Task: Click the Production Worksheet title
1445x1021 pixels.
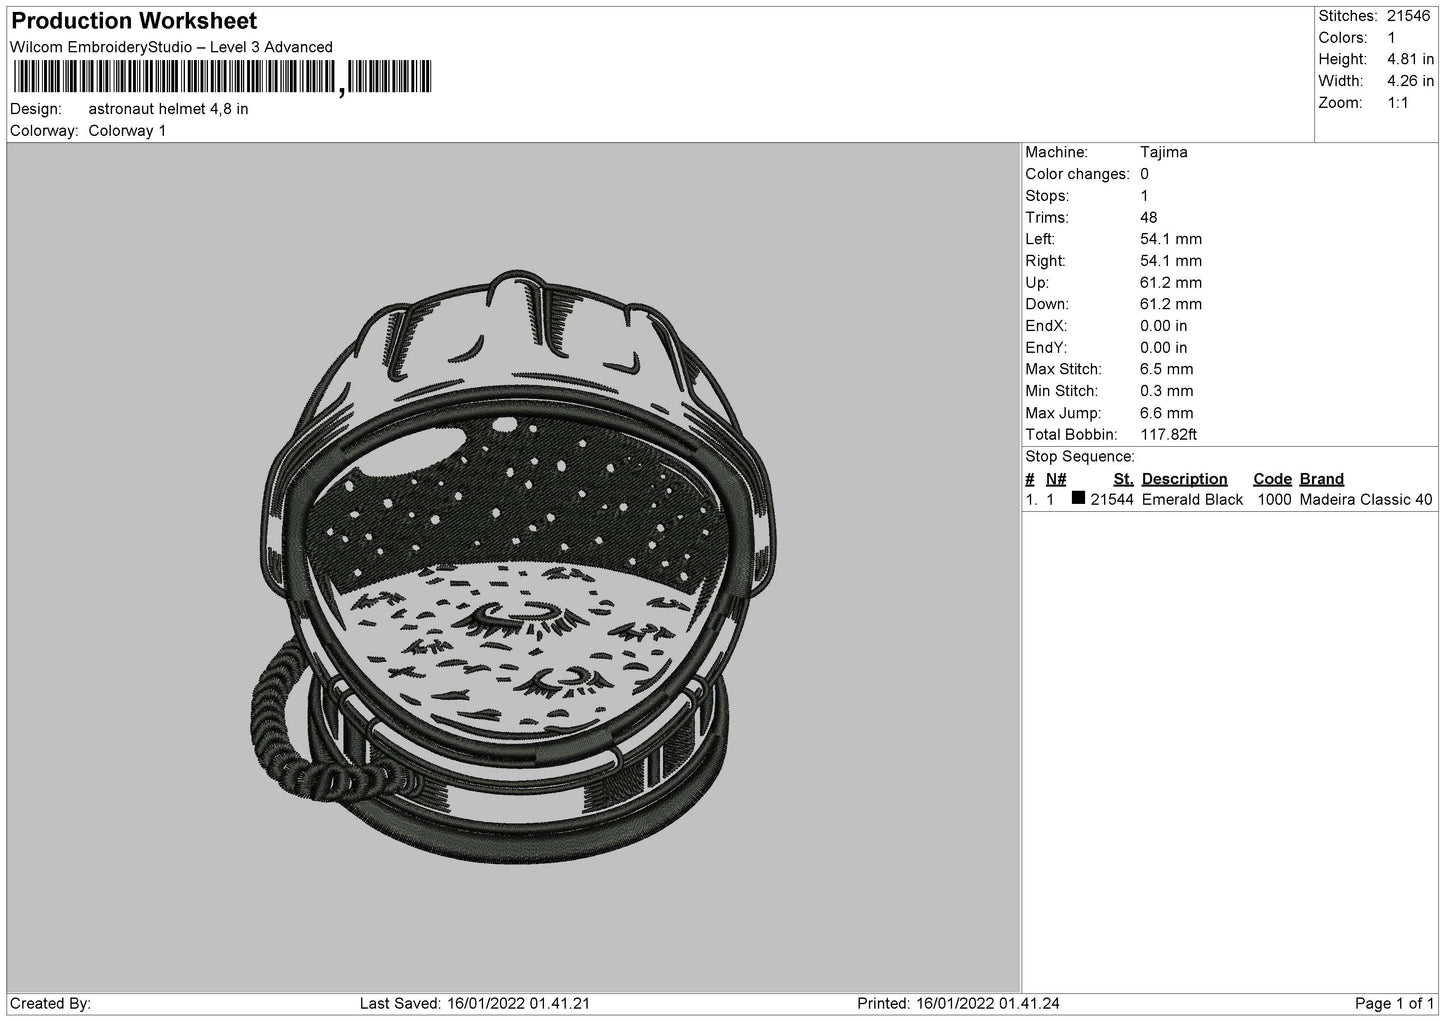Action: [134, 21]
